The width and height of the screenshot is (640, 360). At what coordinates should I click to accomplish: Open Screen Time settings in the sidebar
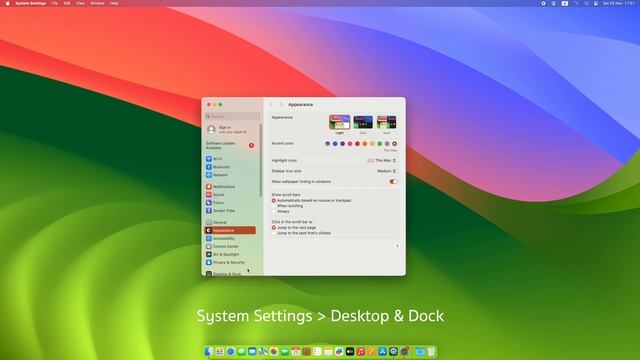[230, 211]
